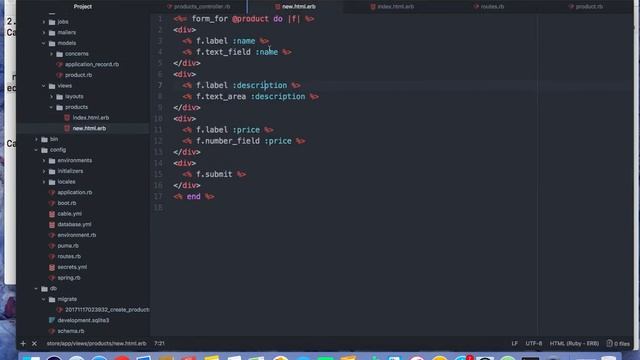This screenshot has height=360, width=640.
Task: Click the form_for @product line of code
Action: [x=244, y=19]
